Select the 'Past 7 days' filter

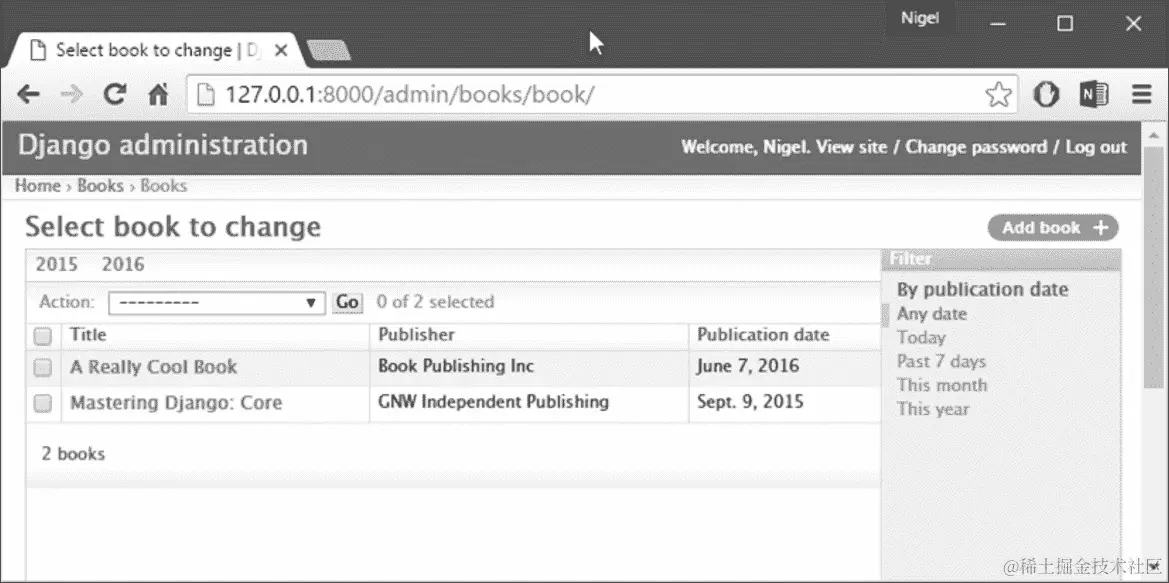coord(942,362)
